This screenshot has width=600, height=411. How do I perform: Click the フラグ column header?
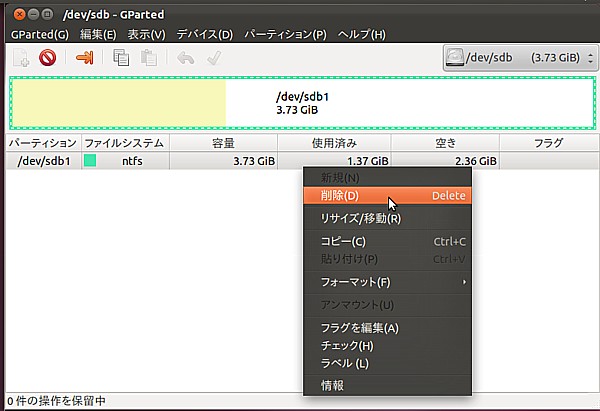click(x=549, y=143)
